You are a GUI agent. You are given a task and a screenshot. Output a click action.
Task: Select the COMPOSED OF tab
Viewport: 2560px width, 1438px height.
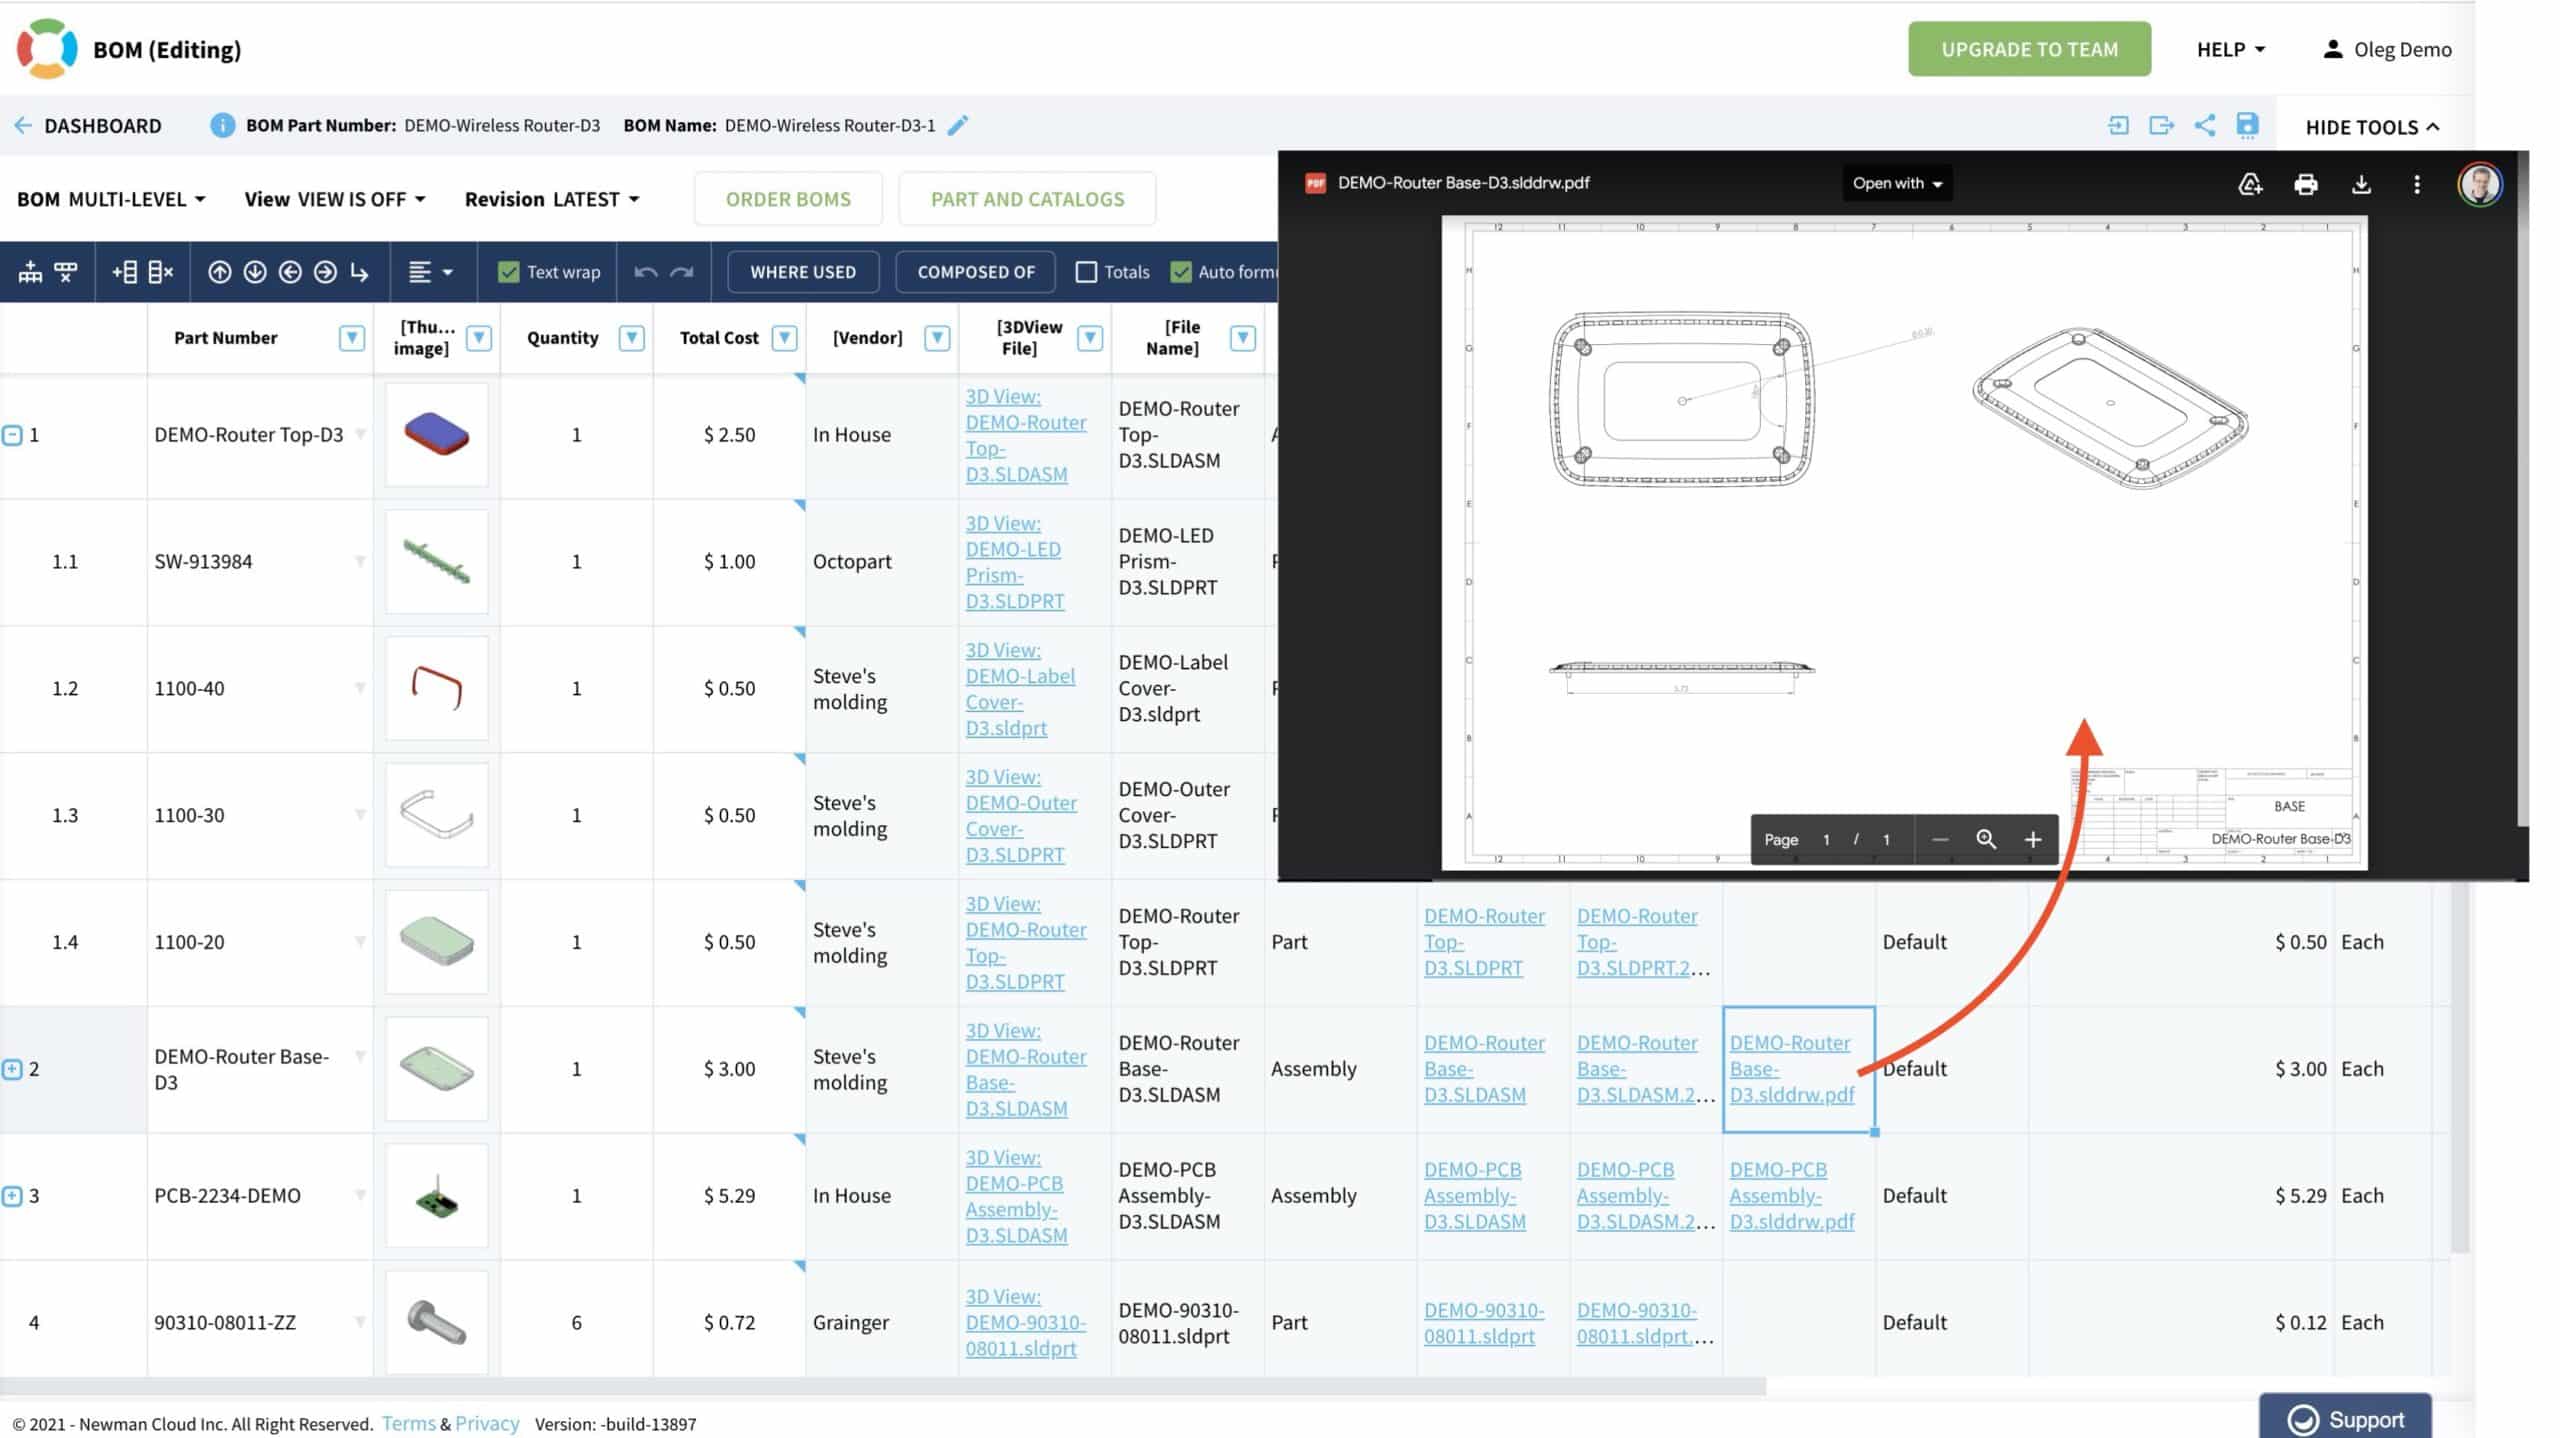(974, 271)
